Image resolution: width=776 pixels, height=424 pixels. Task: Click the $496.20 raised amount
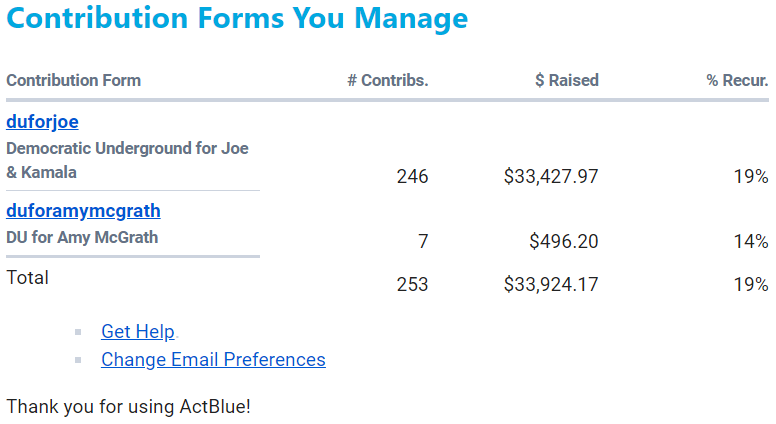[564, 241]
